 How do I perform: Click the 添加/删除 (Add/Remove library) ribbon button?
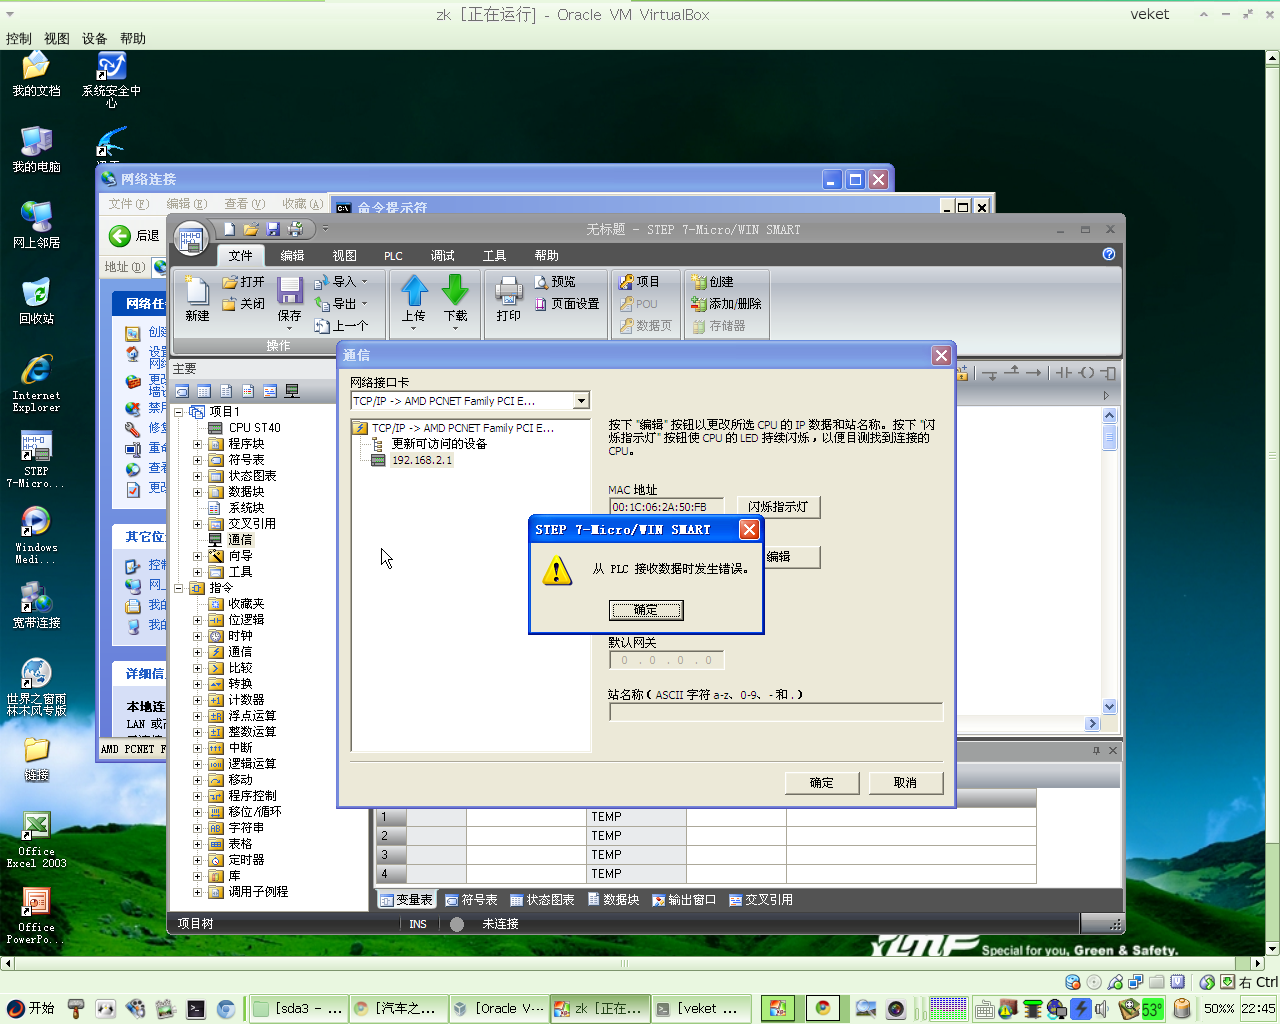[726, 304]
